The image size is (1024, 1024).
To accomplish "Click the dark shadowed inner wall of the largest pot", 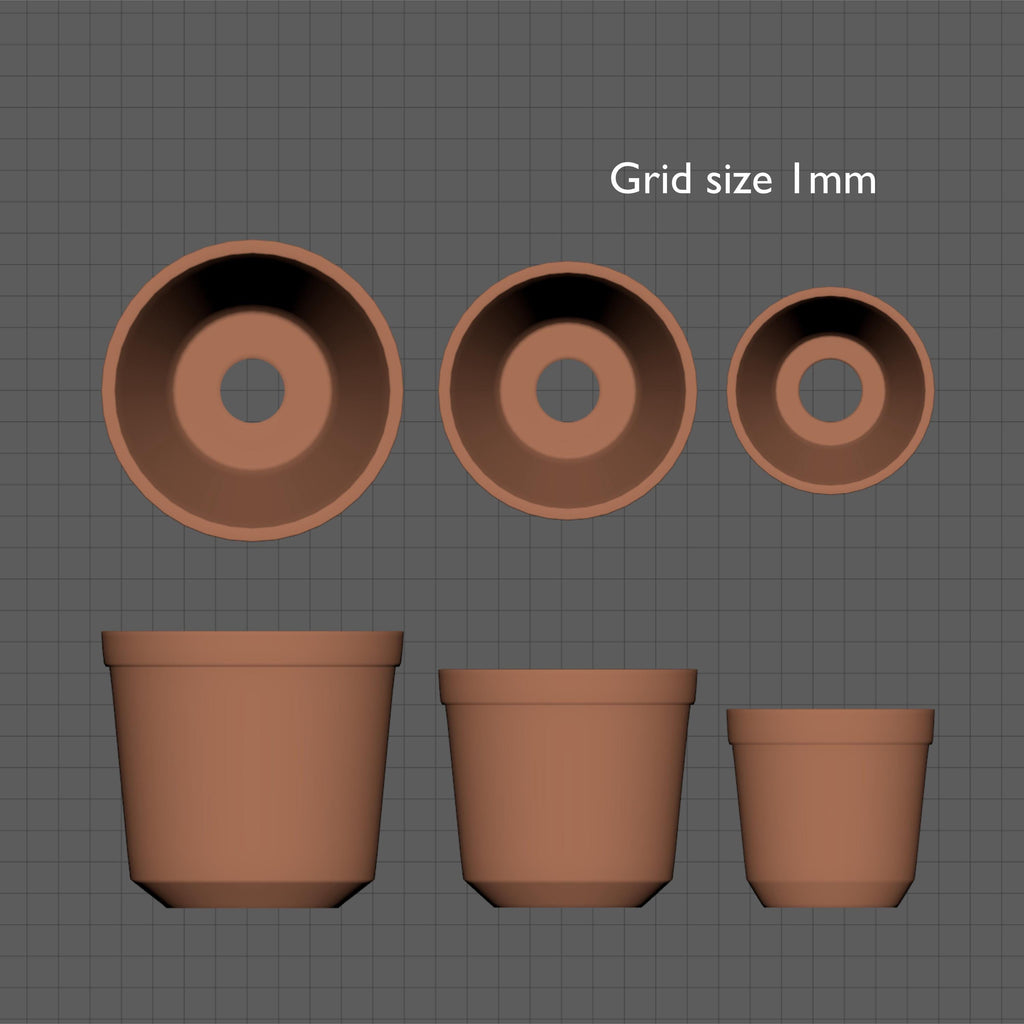I will pos(252,280).
